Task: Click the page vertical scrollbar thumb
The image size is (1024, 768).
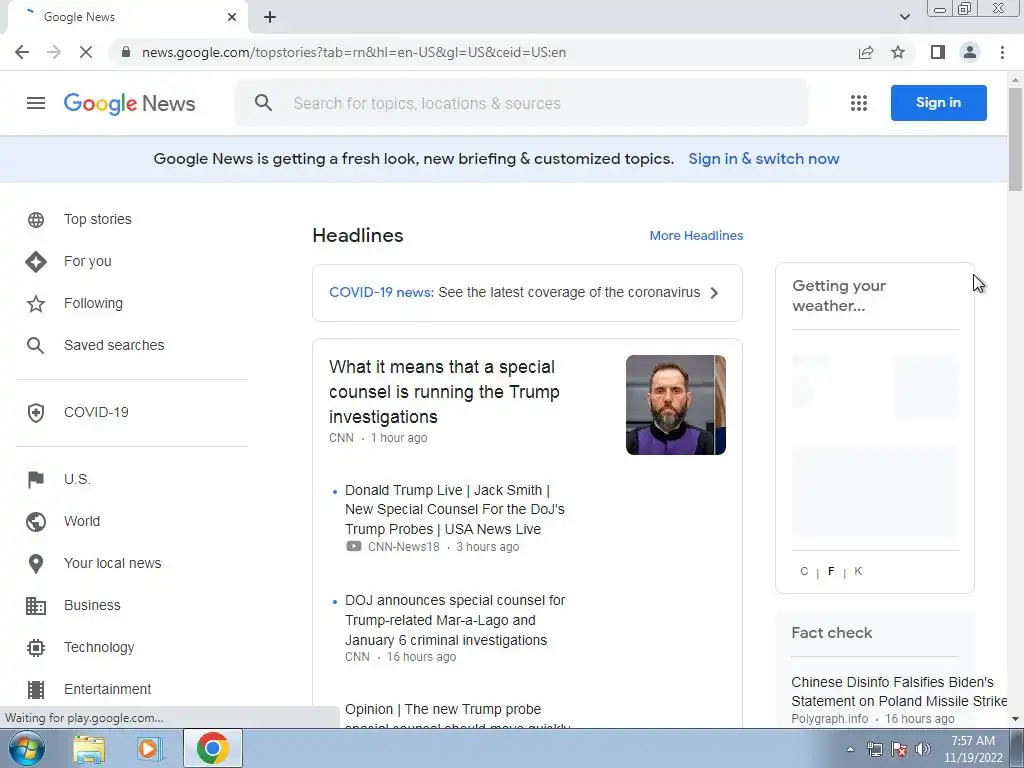Action: pos(1015,139)
